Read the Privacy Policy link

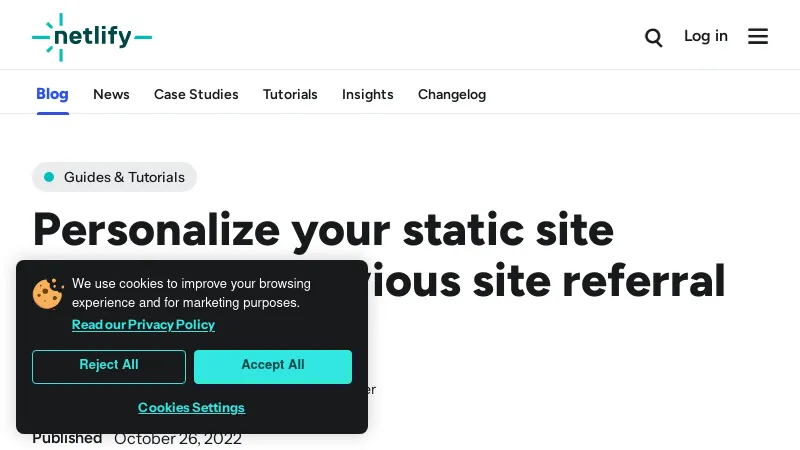point(143,324)
